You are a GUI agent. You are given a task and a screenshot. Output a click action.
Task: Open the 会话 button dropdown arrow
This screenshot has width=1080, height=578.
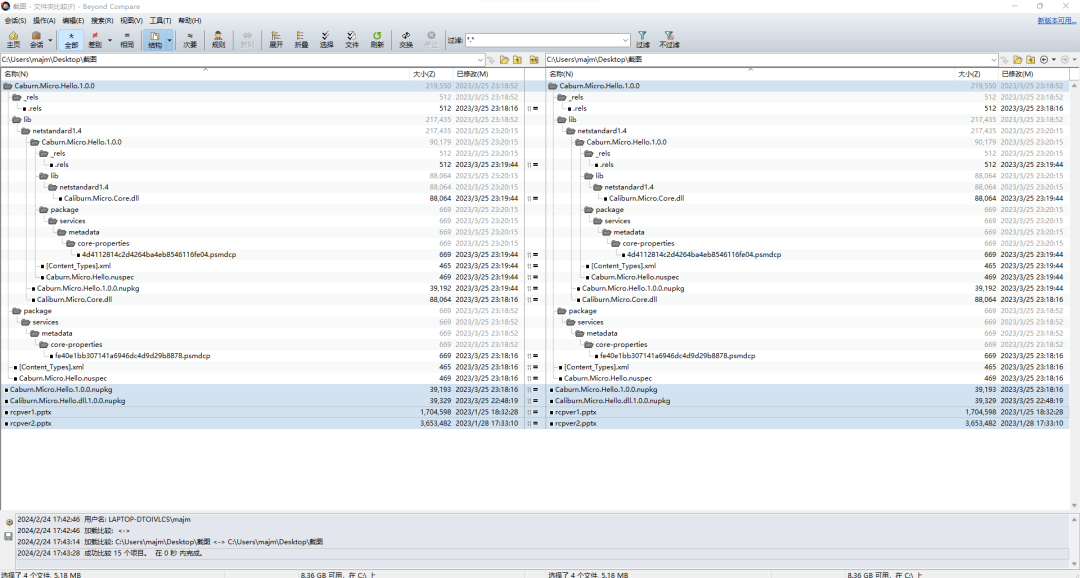coord(50,40)
